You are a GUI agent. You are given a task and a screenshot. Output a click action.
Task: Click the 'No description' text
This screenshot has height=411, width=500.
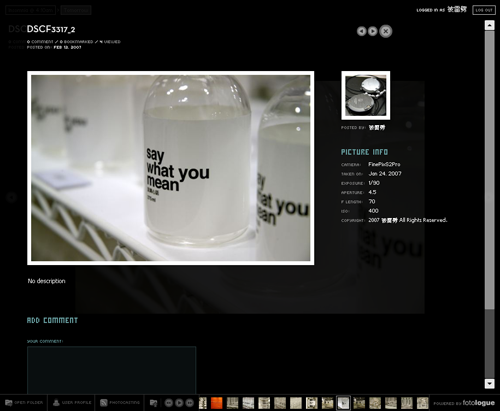pos(46,281)
